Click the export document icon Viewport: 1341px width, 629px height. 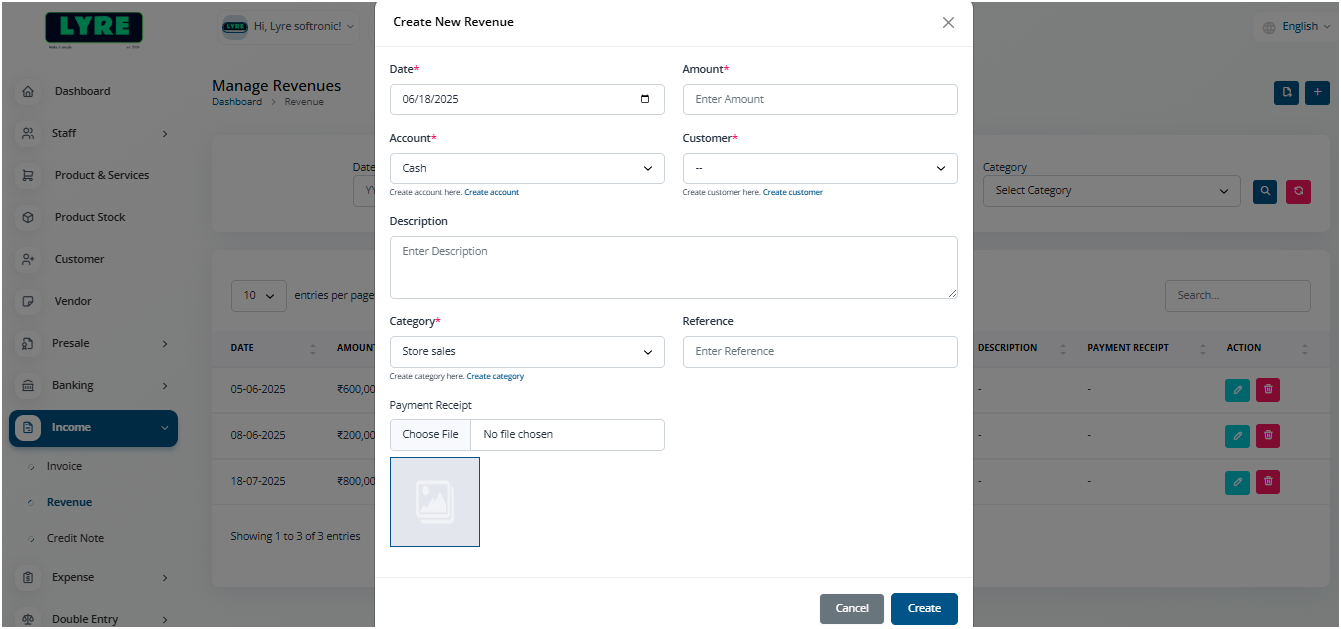(1286, 92)
